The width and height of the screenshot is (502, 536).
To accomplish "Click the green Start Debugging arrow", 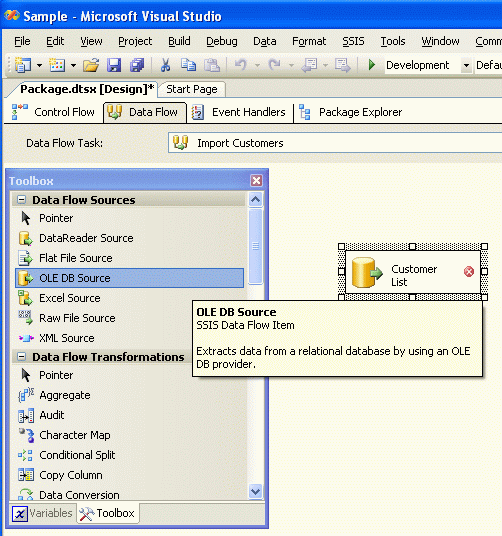I will click(x=372, y=65).
